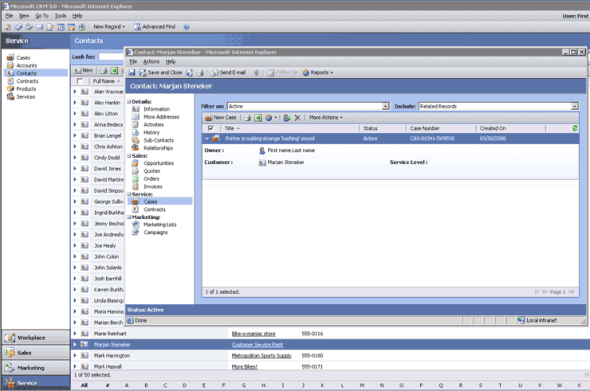This screenshot has width=590, height=391.
Task: Open the File menu in main CRM window
Action: coord(9,16)
